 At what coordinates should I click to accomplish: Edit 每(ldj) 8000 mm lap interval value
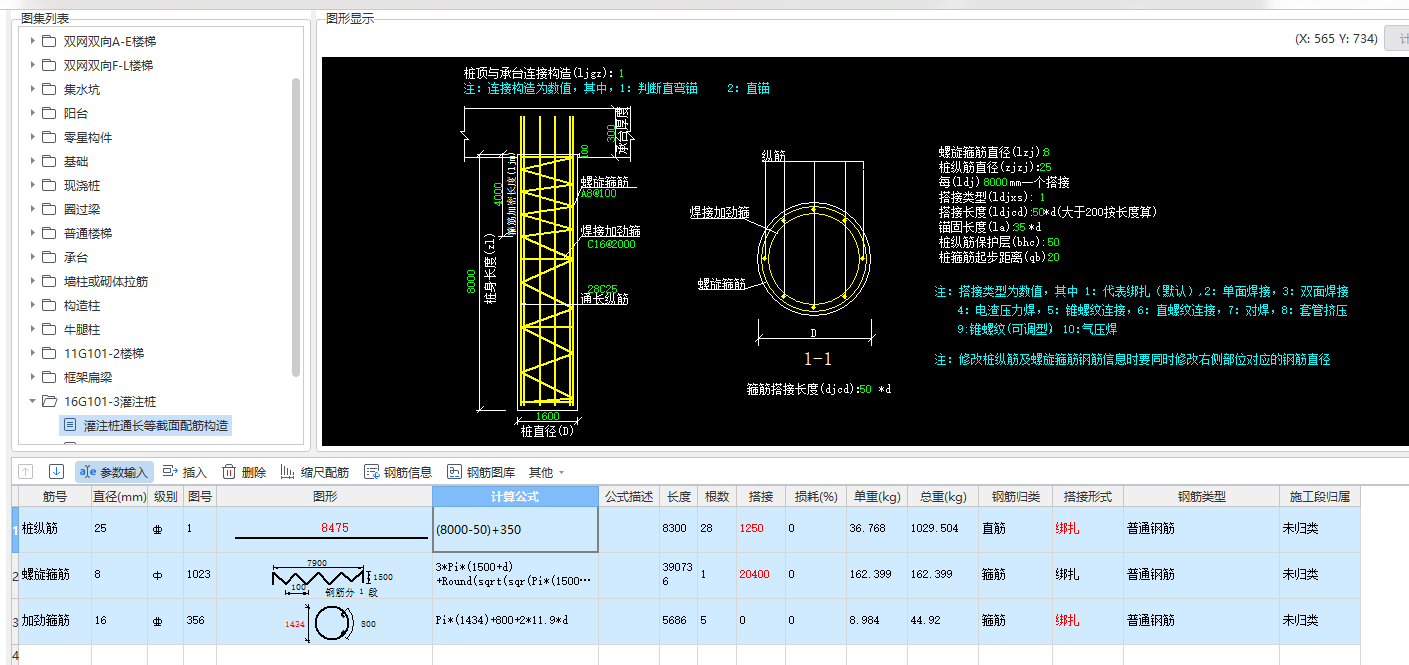(995, 182)
